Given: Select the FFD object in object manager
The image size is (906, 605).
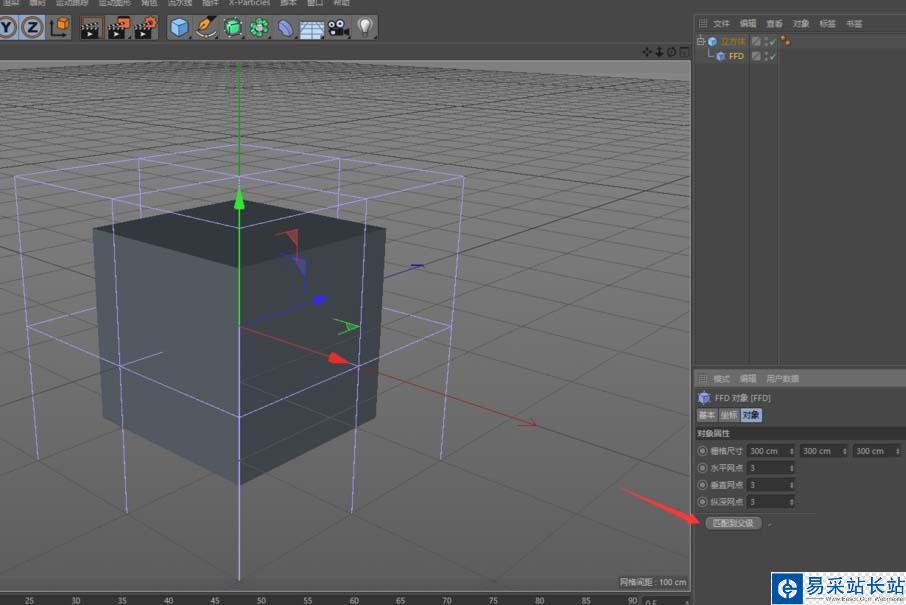Looking at the screenshot, I should tap(735, 56).
